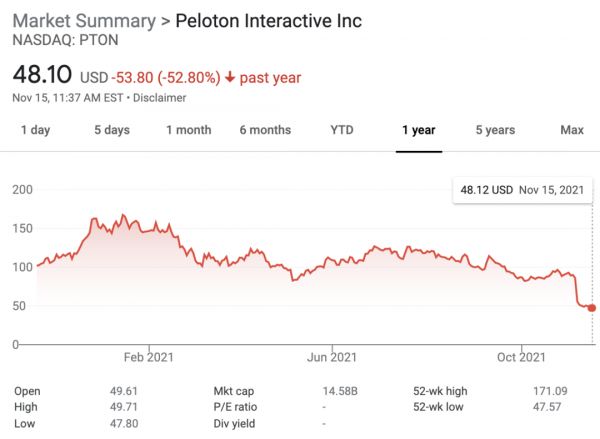This screenshot has height=439, width=600.
Task: Click the active 1 year tab
Action: 418,130
